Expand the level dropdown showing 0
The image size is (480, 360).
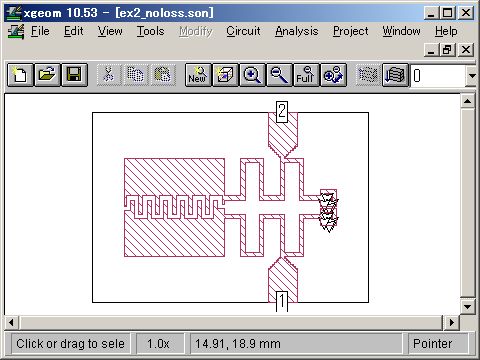pos(471,76)
